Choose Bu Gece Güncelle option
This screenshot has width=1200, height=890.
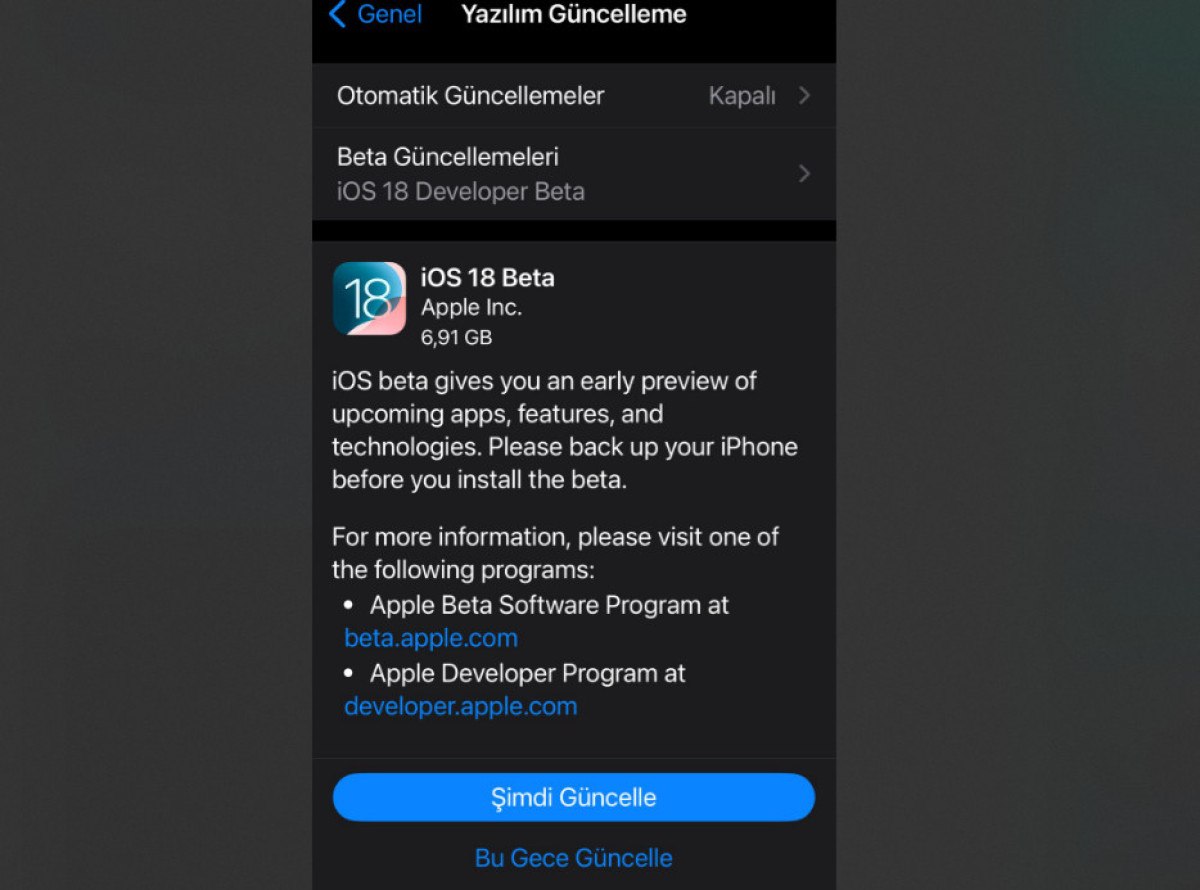coord(574,858)
